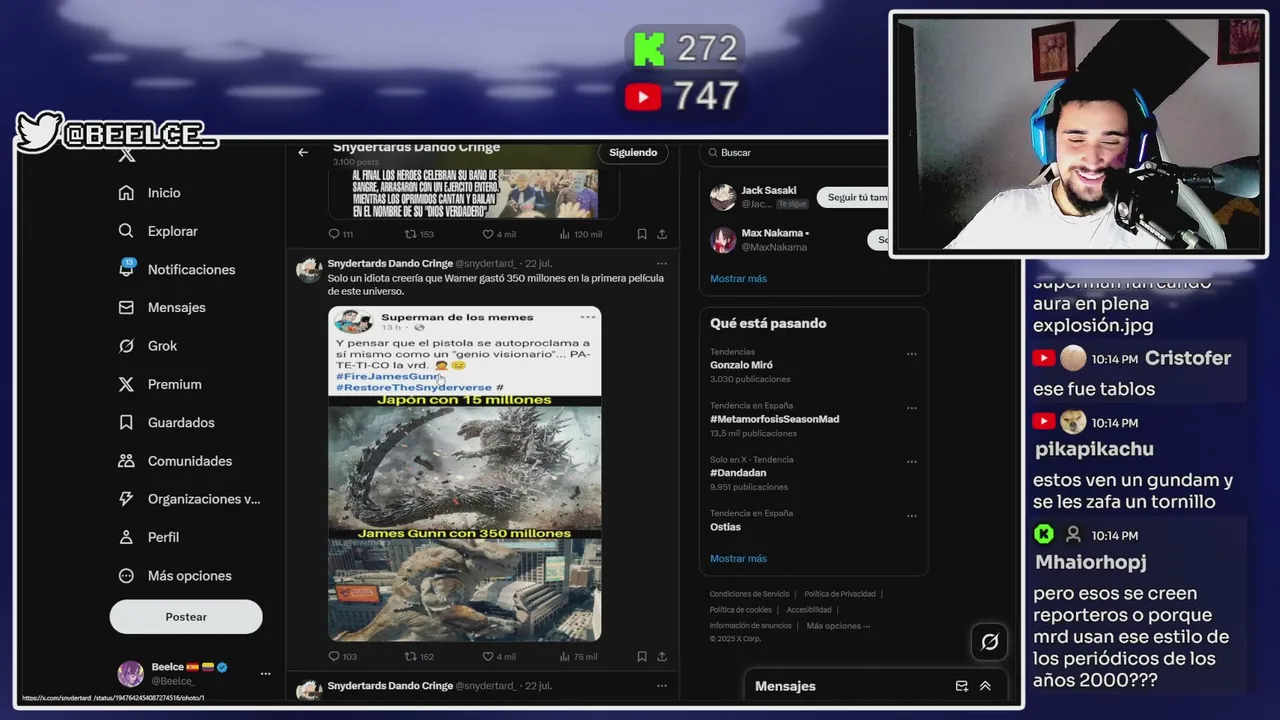This screenshot has width=1280, height=720.
Task: Go back with the arrow icon
Action: coord(303,153)
